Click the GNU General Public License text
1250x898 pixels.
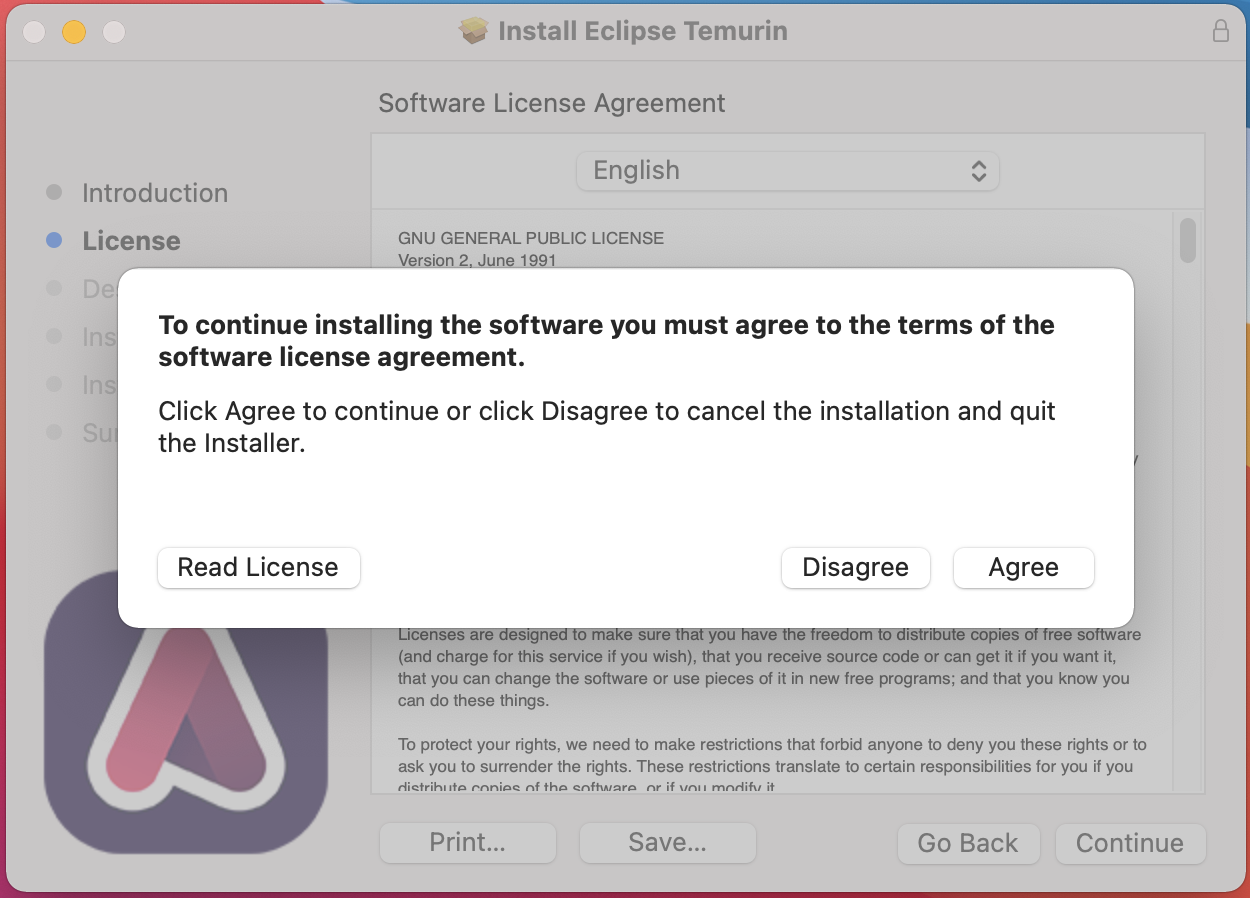click(x=531, y=238)
